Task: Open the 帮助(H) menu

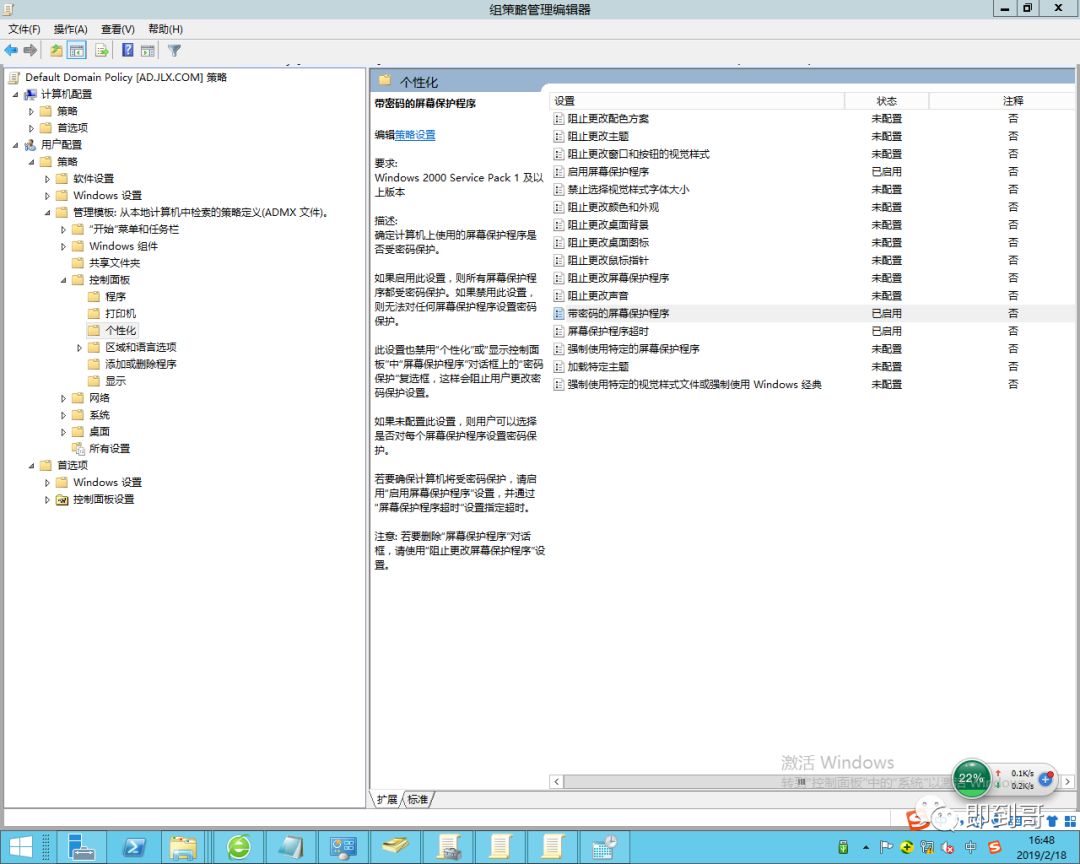Action: [x=165, y=29]
